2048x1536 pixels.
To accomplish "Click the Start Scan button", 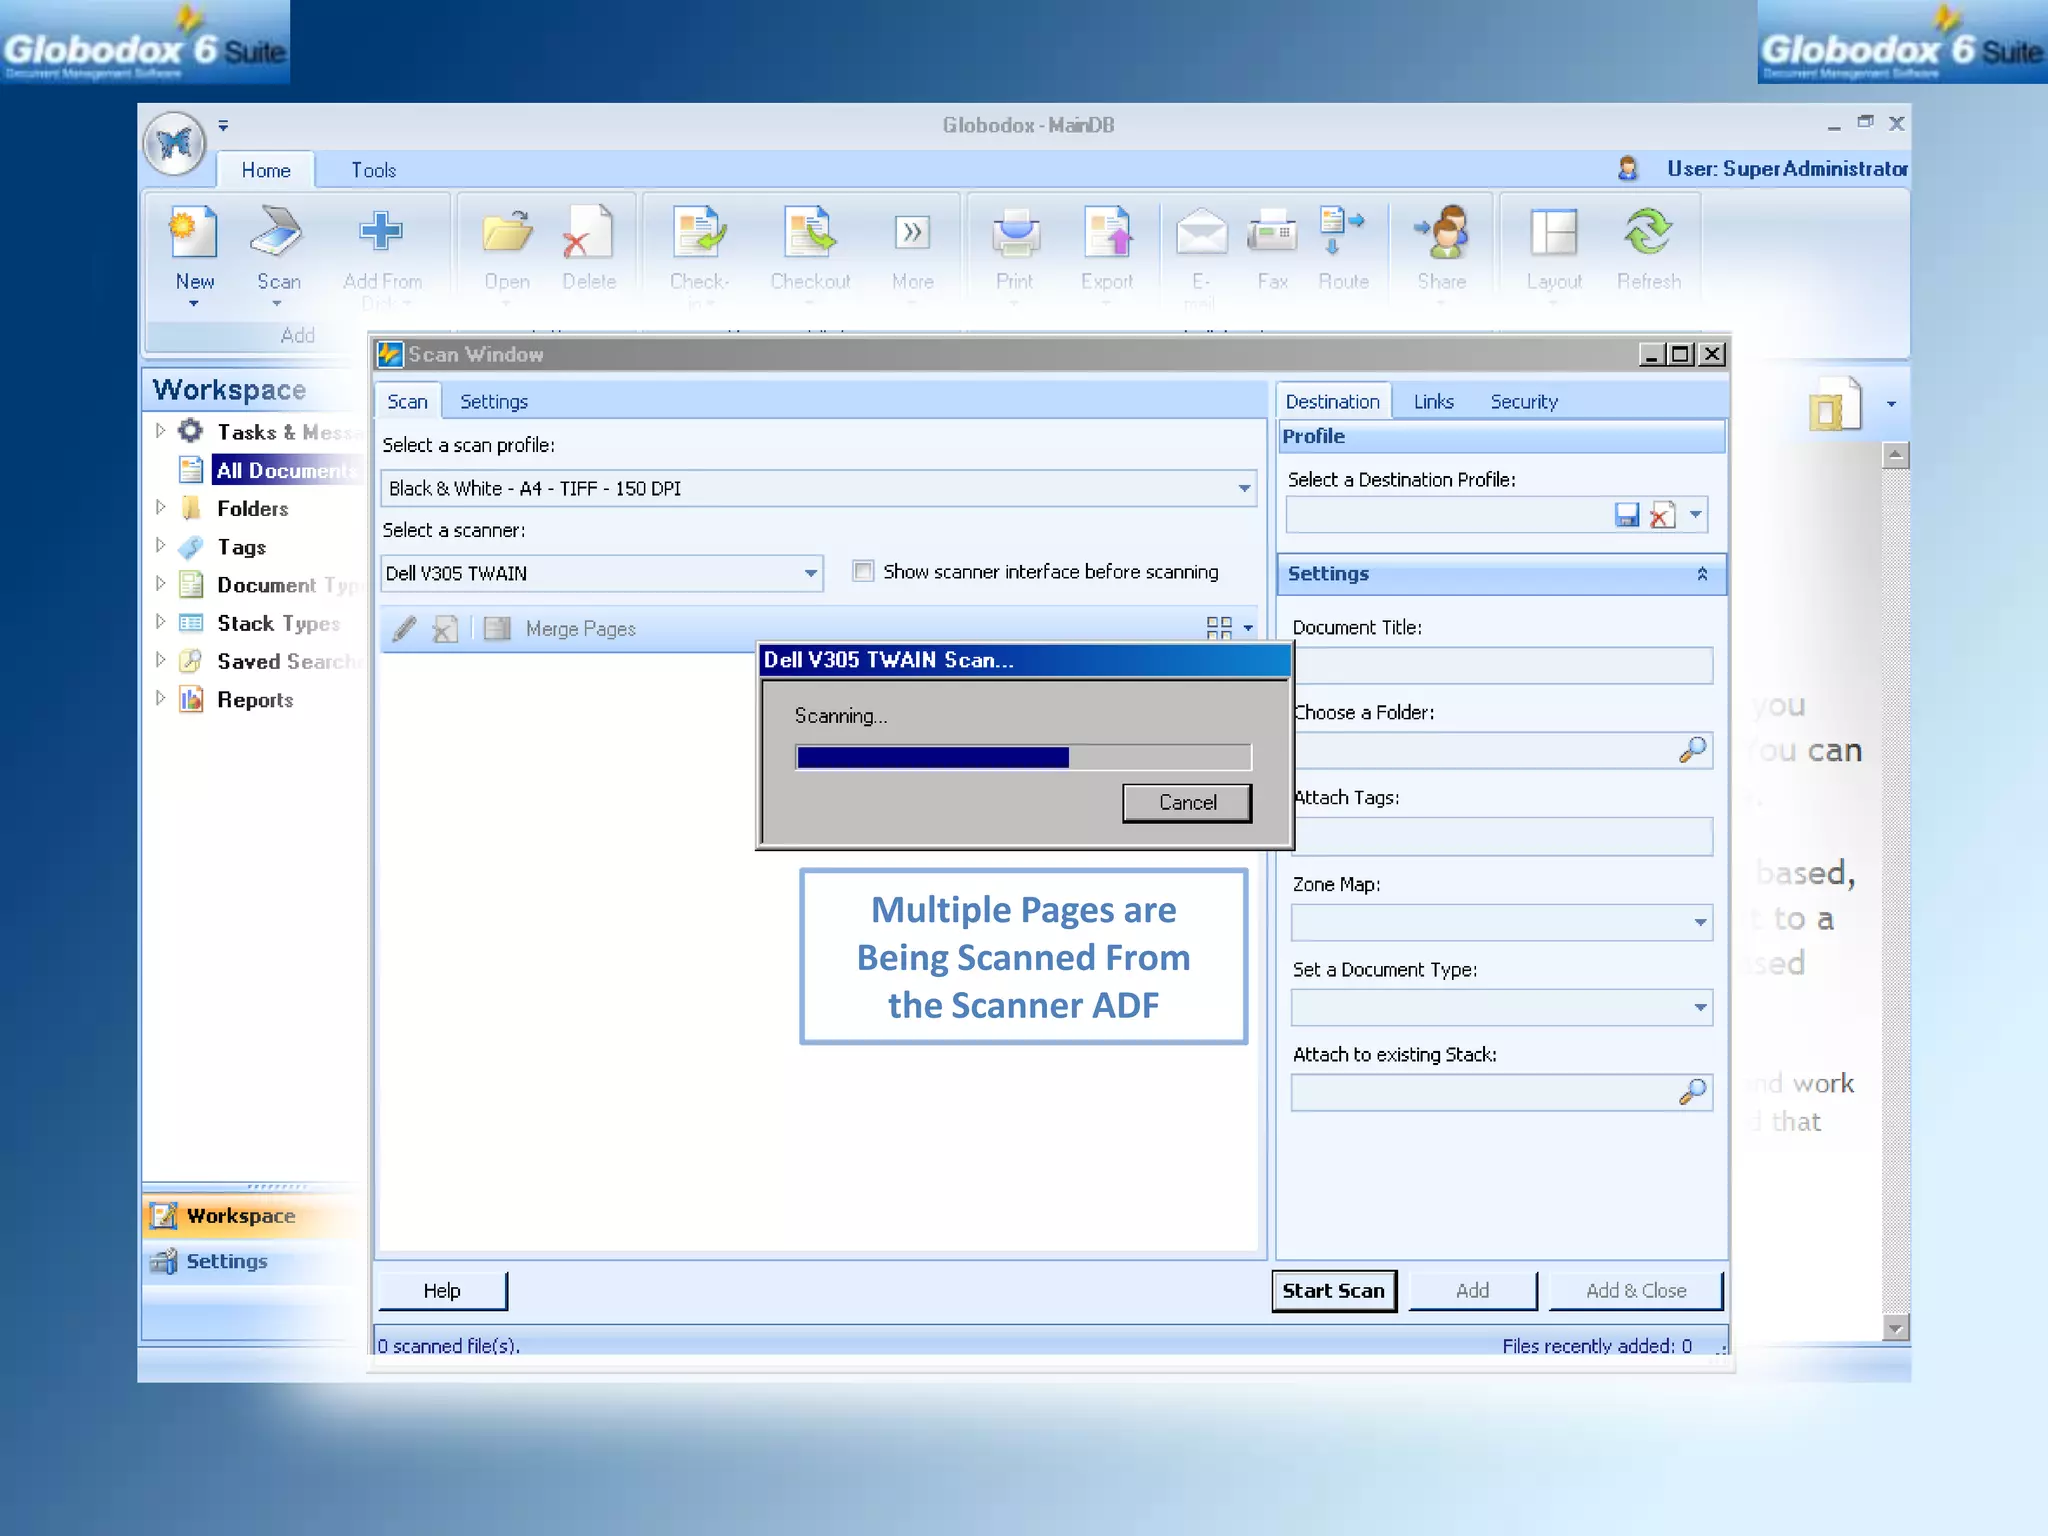I will point(1333,1291).
